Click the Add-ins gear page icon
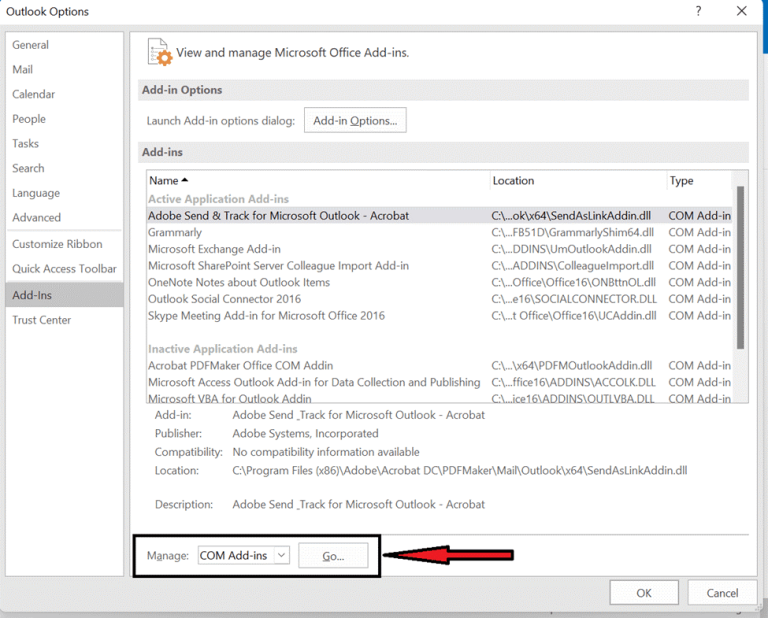The height and width of the screenshot is (618, 768). point(159,52)
